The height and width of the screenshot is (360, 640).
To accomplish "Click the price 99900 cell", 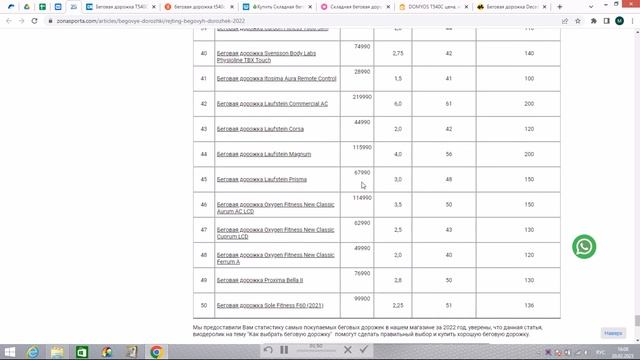I will coord(357,305).
